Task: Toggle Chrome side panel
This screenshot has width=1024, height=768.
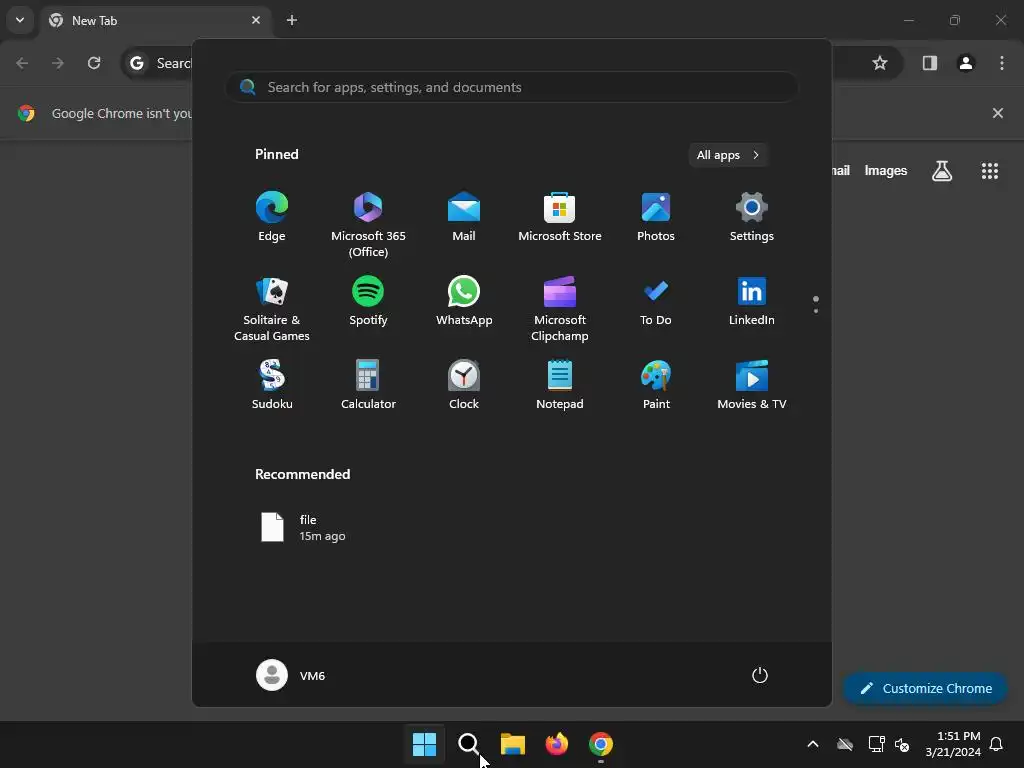Action: pos(929,63)
